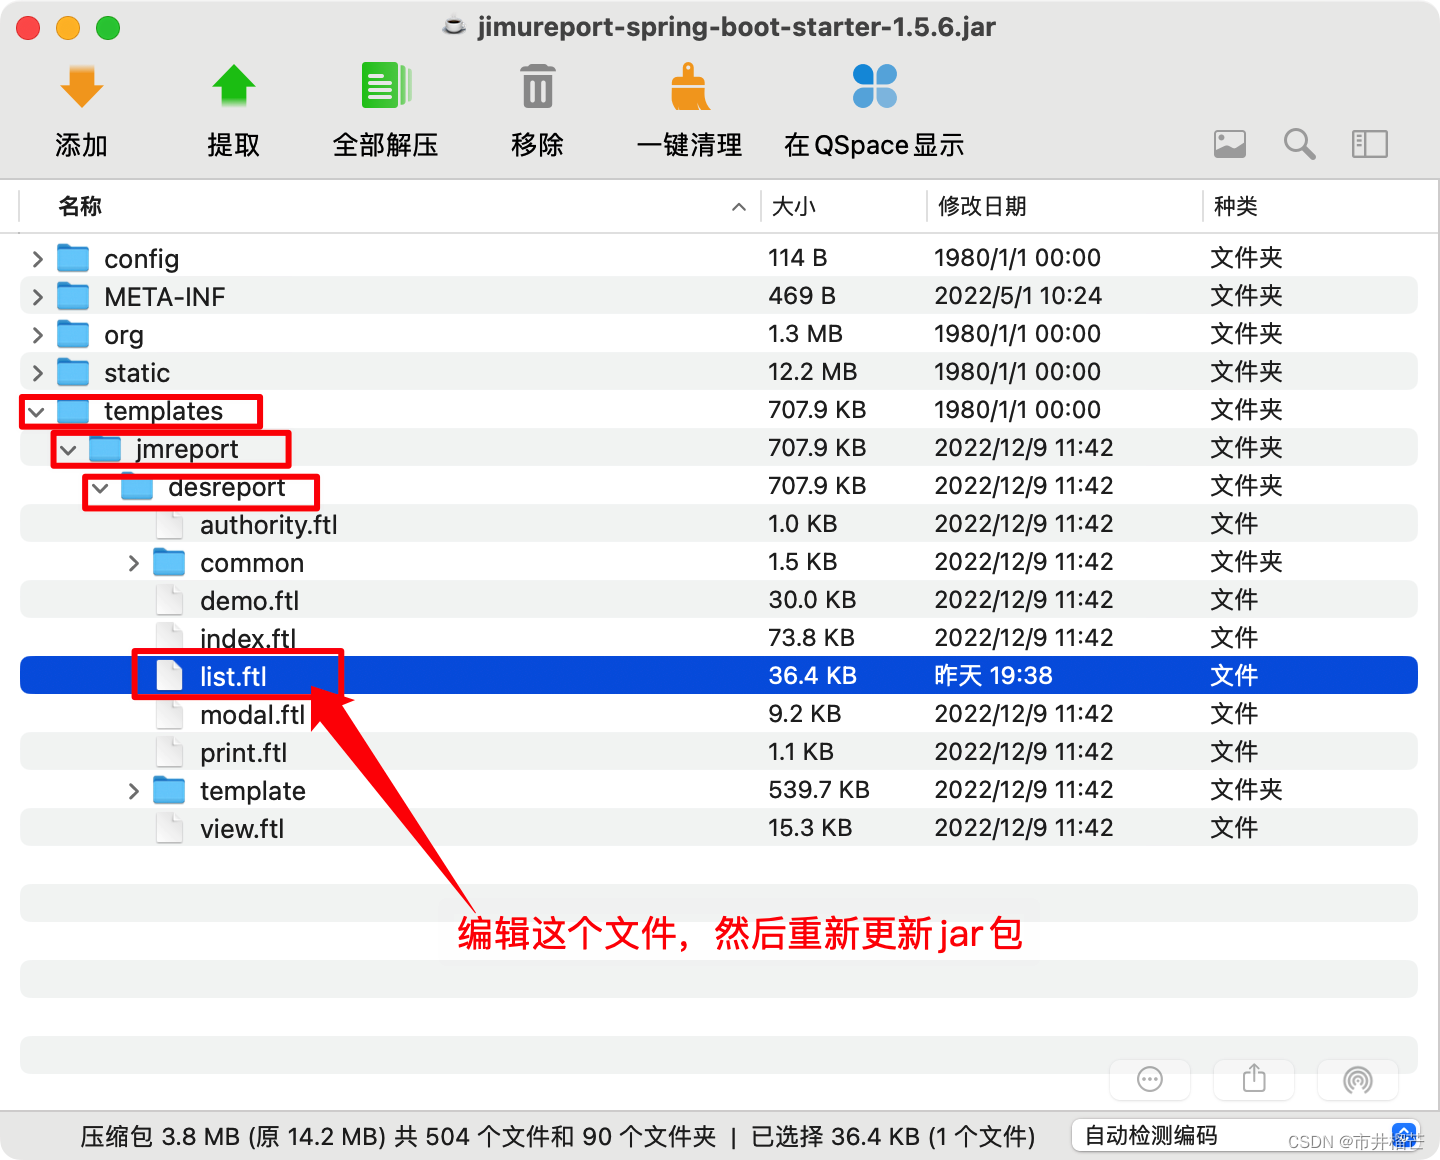Expand the config folder

(x=37, y=259)
